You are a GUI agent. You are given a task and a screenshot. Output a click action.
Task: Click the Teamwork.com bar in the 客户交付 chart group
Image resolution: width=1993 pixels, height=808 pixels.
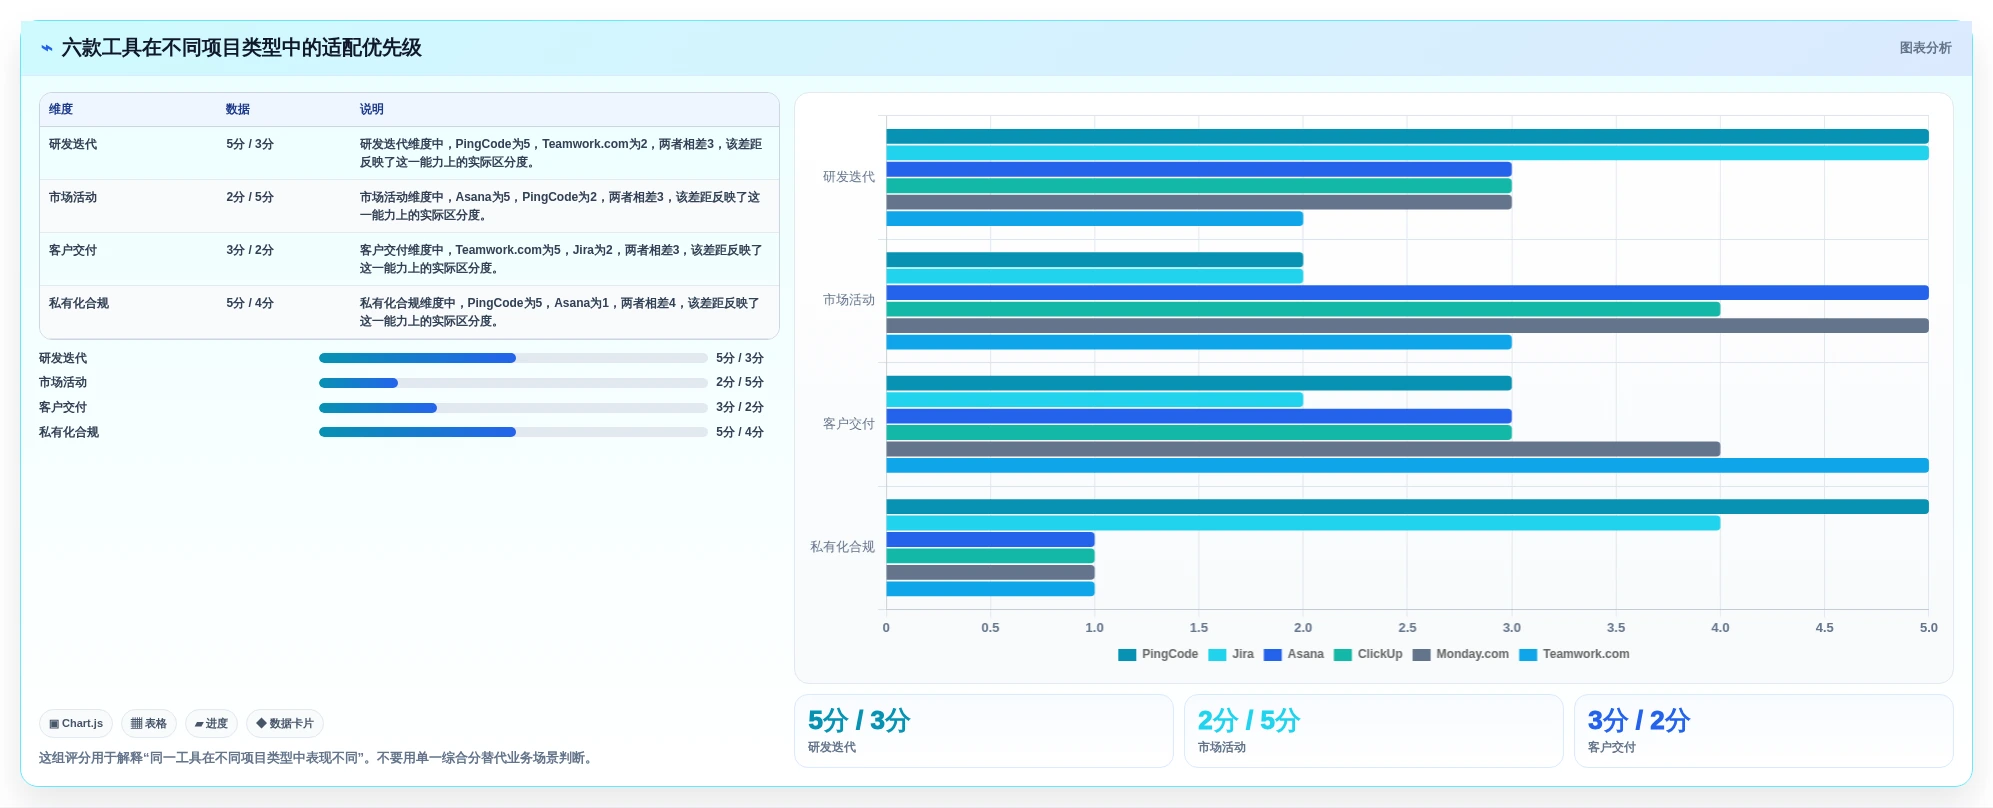click(1407, 466)
